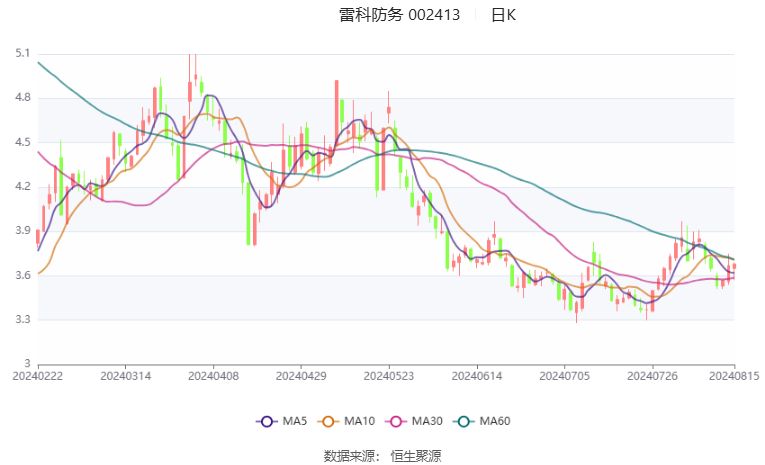Click the pink MA30 circle marker
The image size is (765, 465).
point(396,422)
